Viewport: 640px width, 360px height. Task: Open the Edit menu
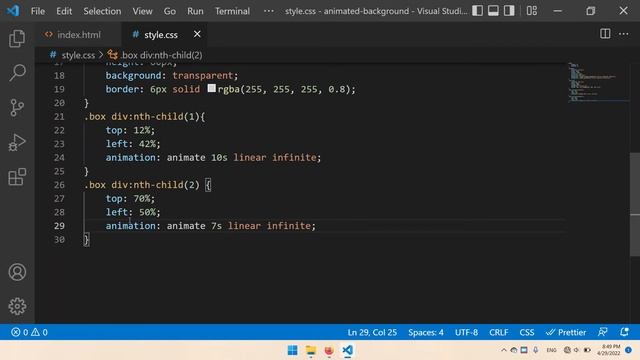[64, 11]
